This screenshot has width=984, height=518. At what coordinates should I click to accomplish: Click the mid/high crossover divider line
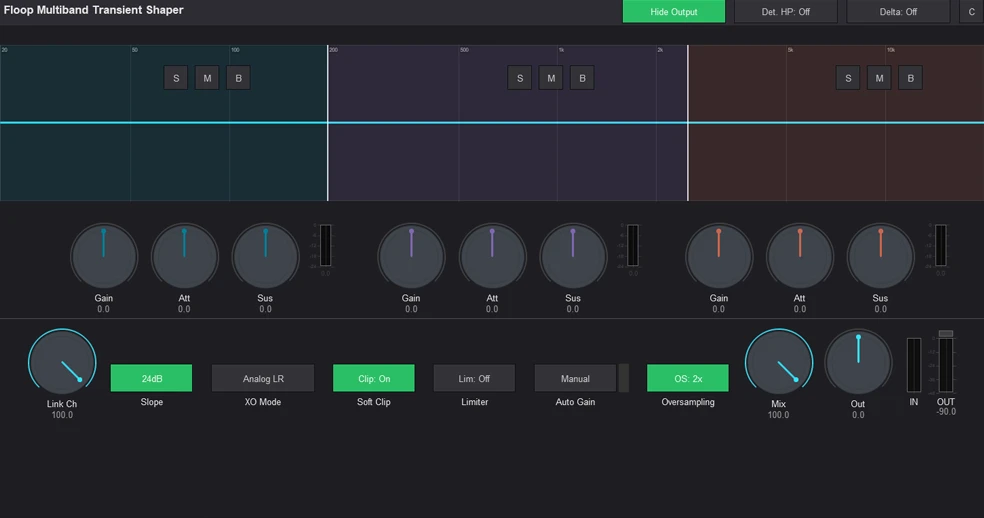tap(688, 123)
